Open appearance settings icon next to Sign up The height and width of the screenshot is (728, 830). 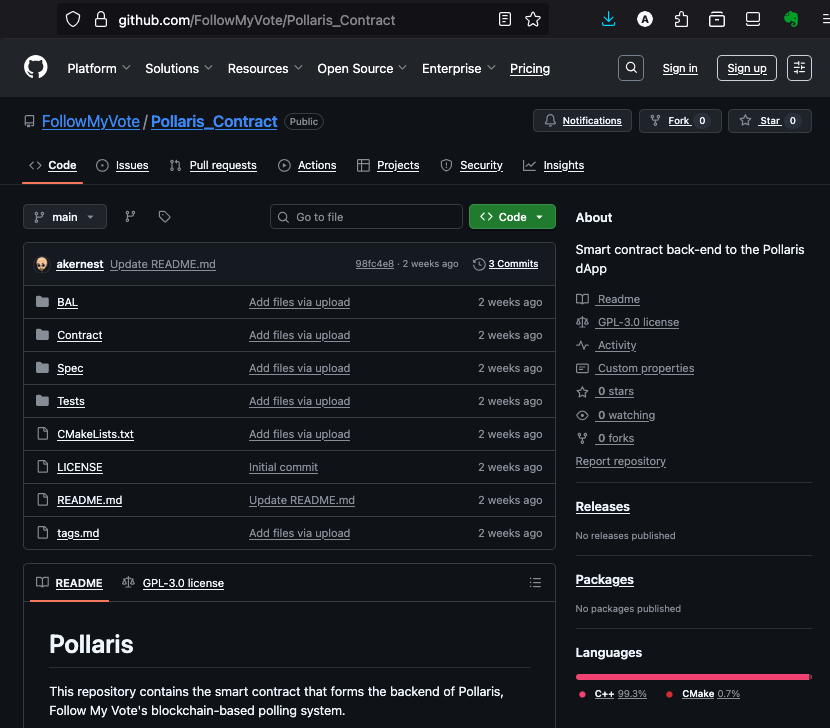pos(800,68)
